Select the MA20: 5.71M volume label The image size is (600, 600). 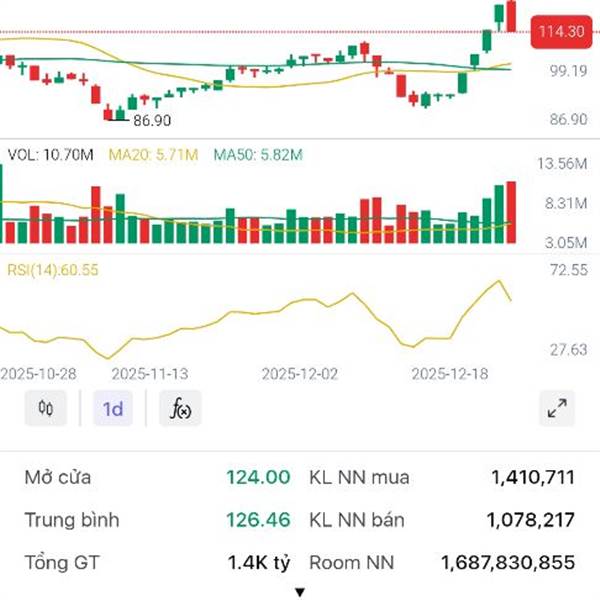click(153, 155)
